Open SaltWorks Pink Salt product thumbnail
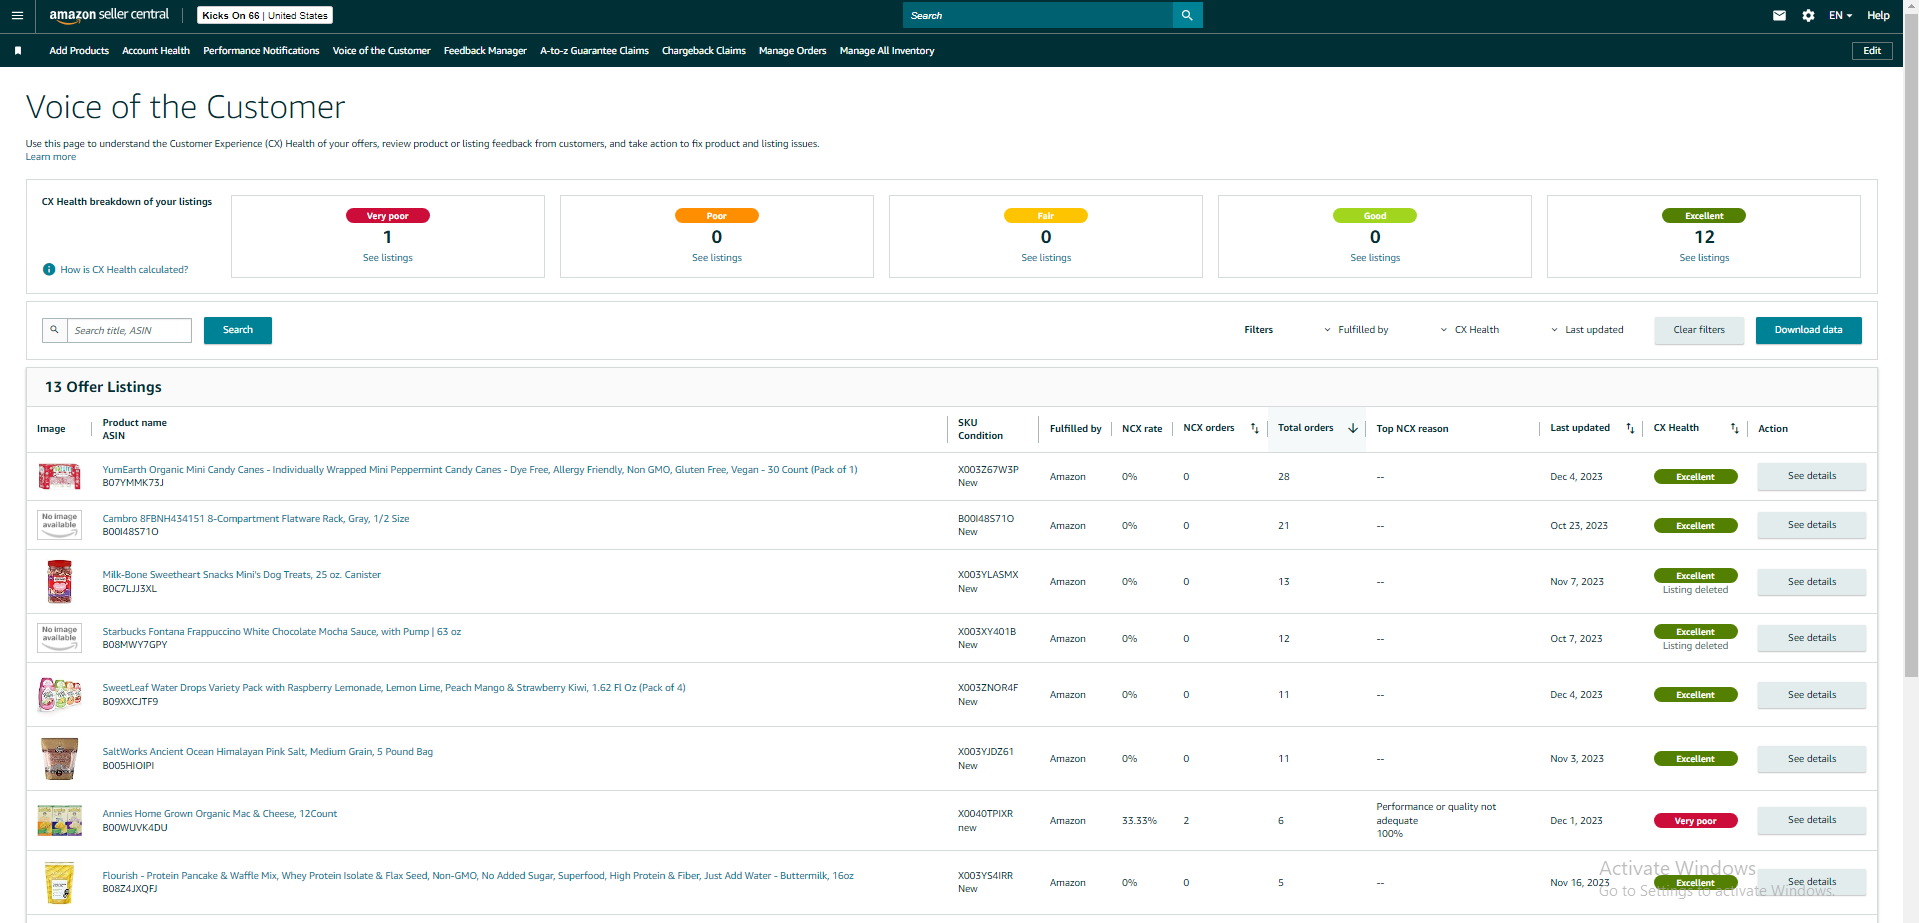 click(59, 758)
